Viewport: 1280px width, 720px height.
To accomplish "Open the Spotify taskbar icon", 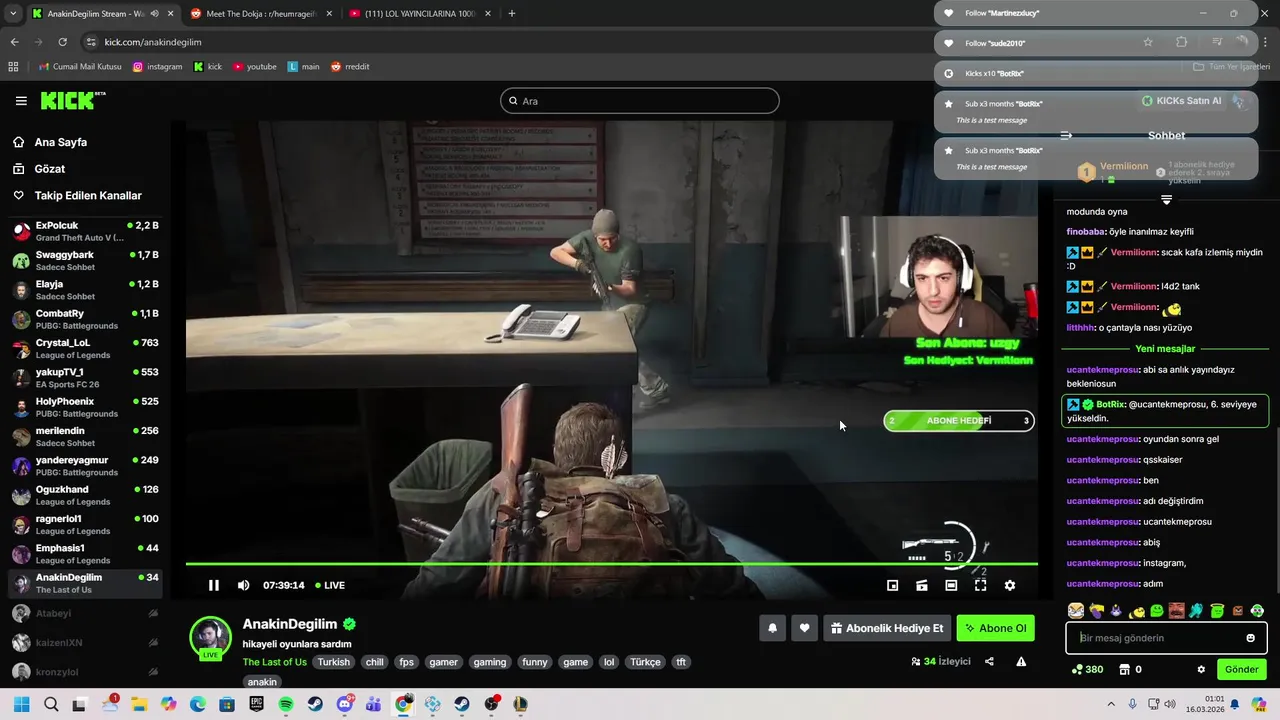I will [286, 704].
